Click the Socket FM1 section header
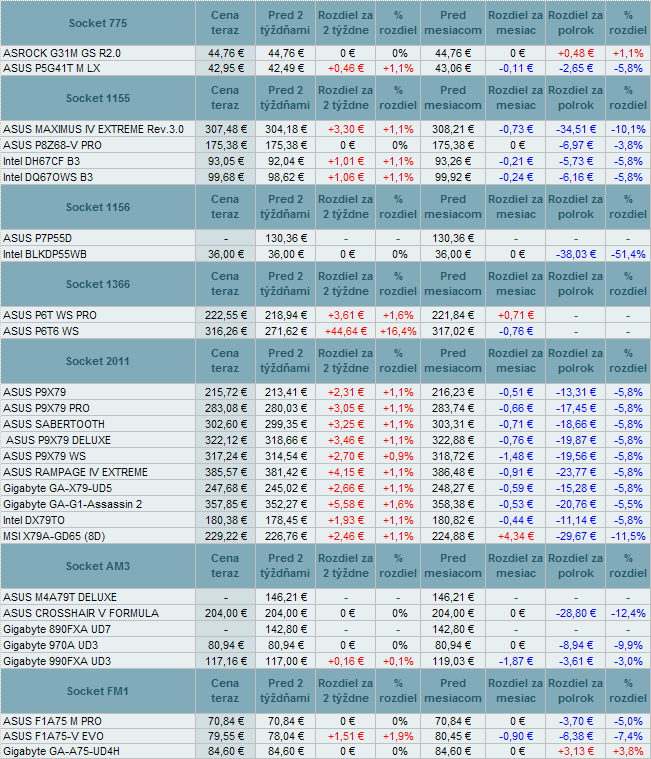 (98, 691)
